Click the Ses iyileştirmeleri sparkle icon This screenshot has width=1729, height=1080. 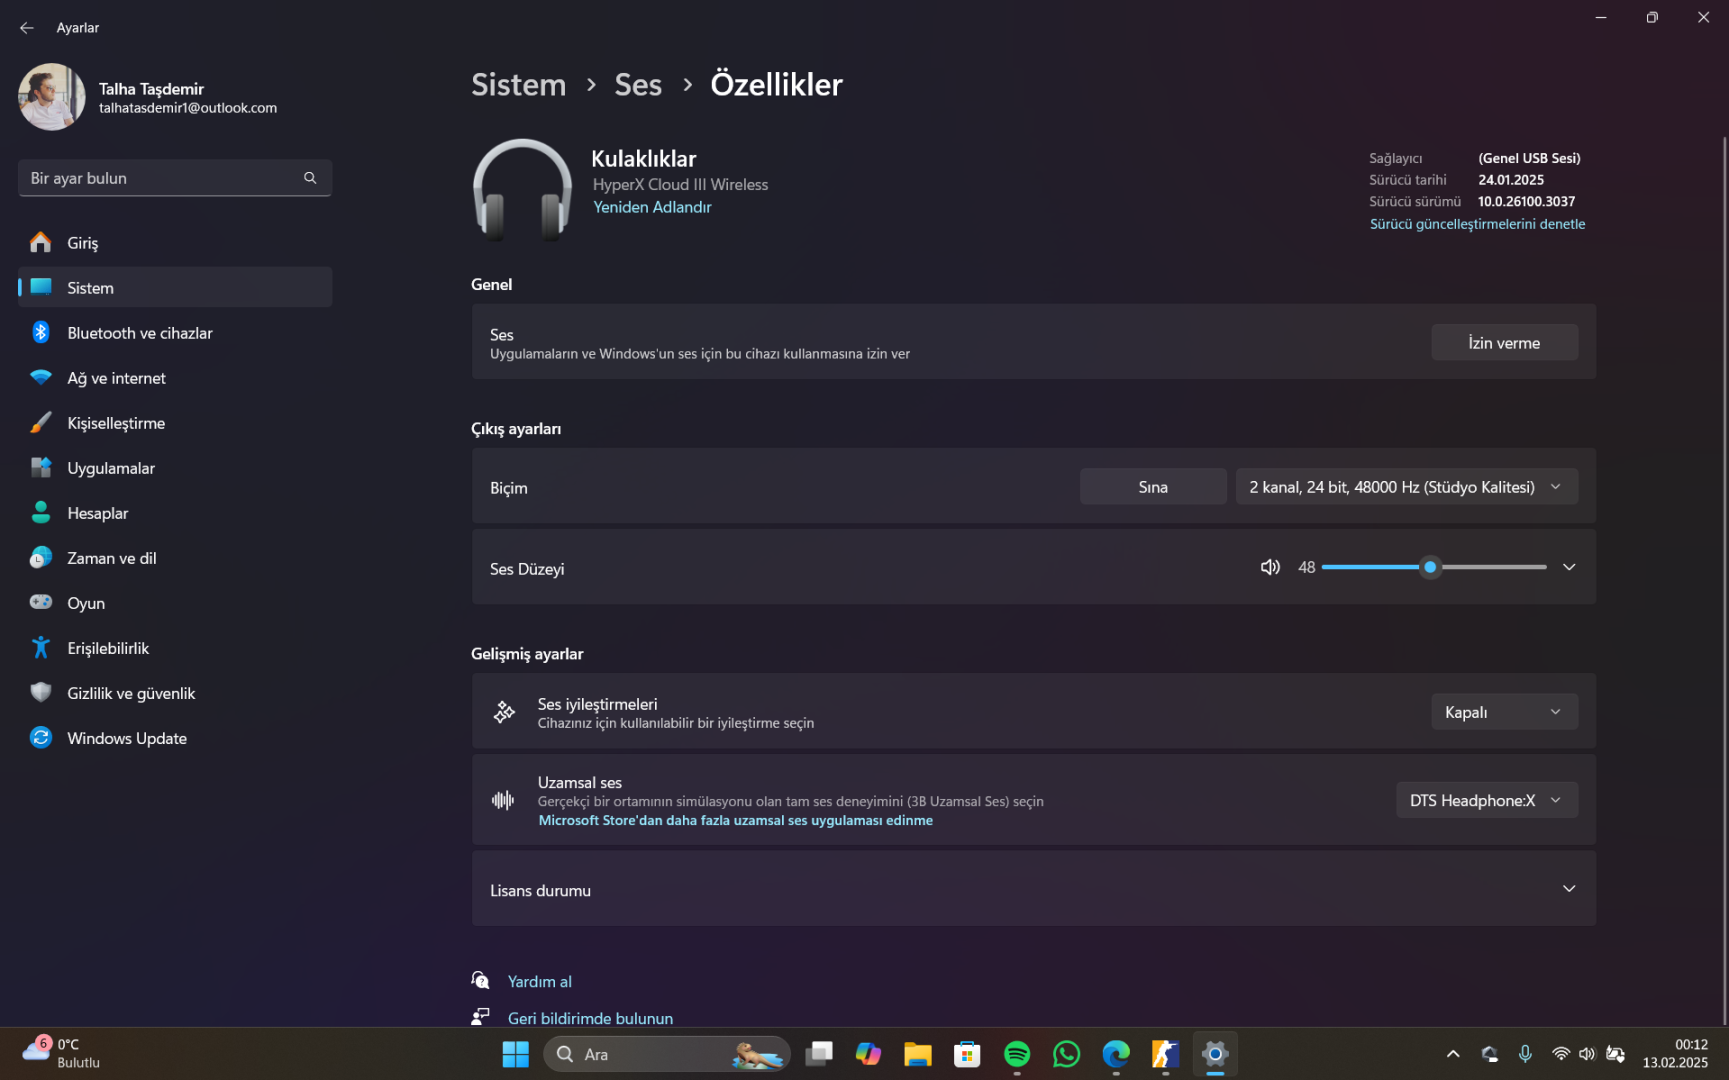pyautogui.click(x=504, y=712)
